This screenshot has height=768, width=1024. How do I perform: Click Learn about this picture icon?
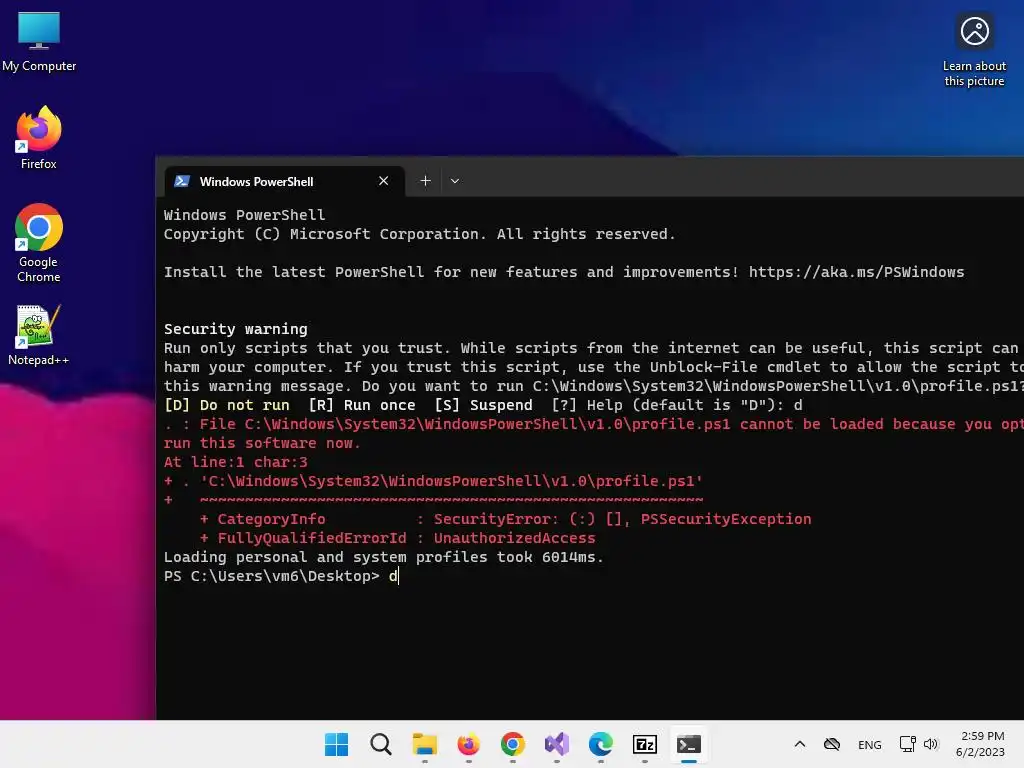click(974, 49)
